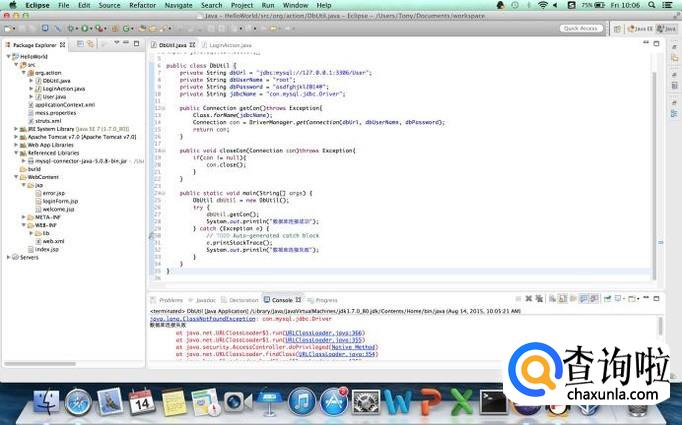Image resolution: width=682 pixels, height=425 pixels.
Task: Click the Excel icon in the Dock
Action: (x=461, y=403)
